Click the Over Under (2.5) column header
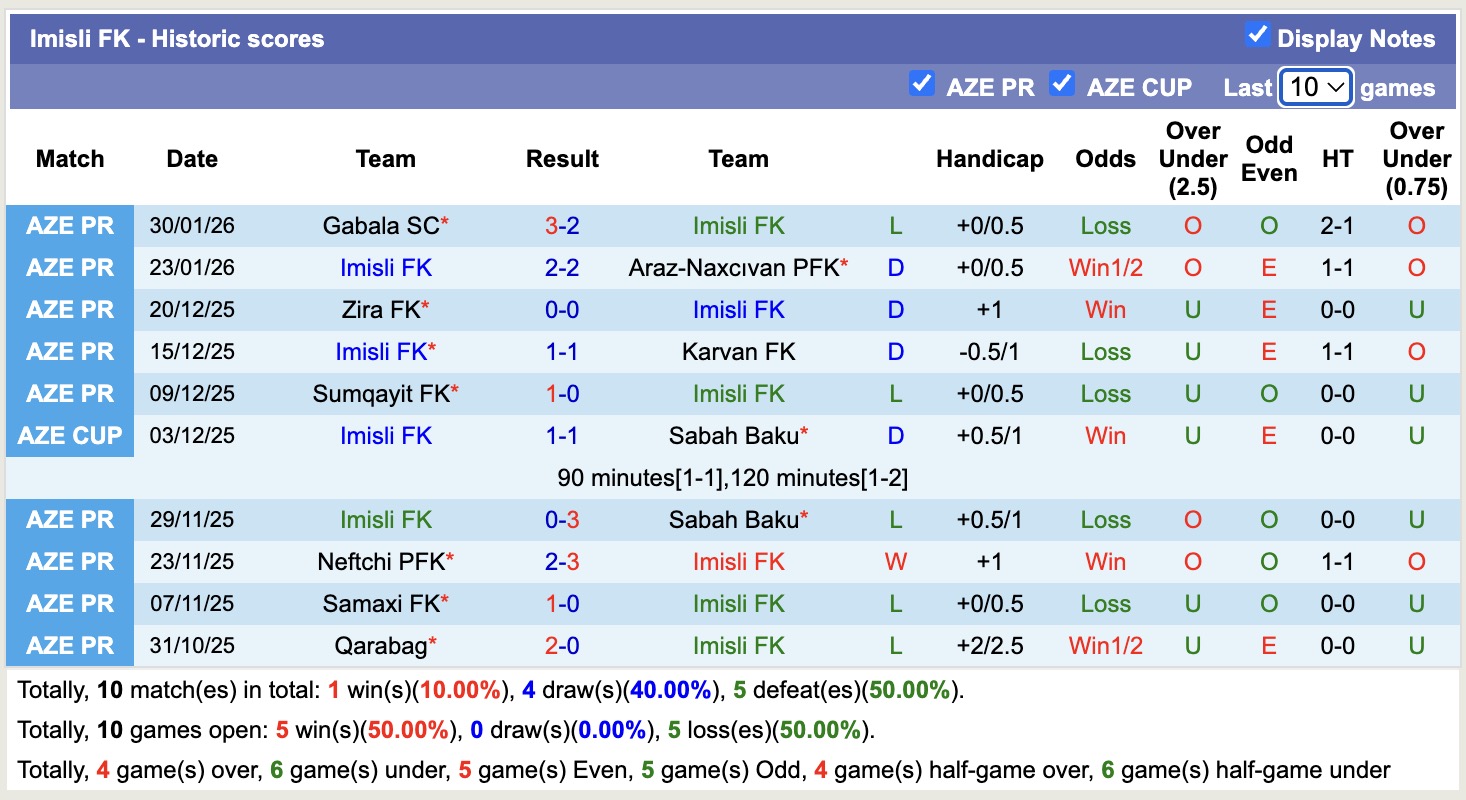Screen dimensions: 1466x800 1192,159
